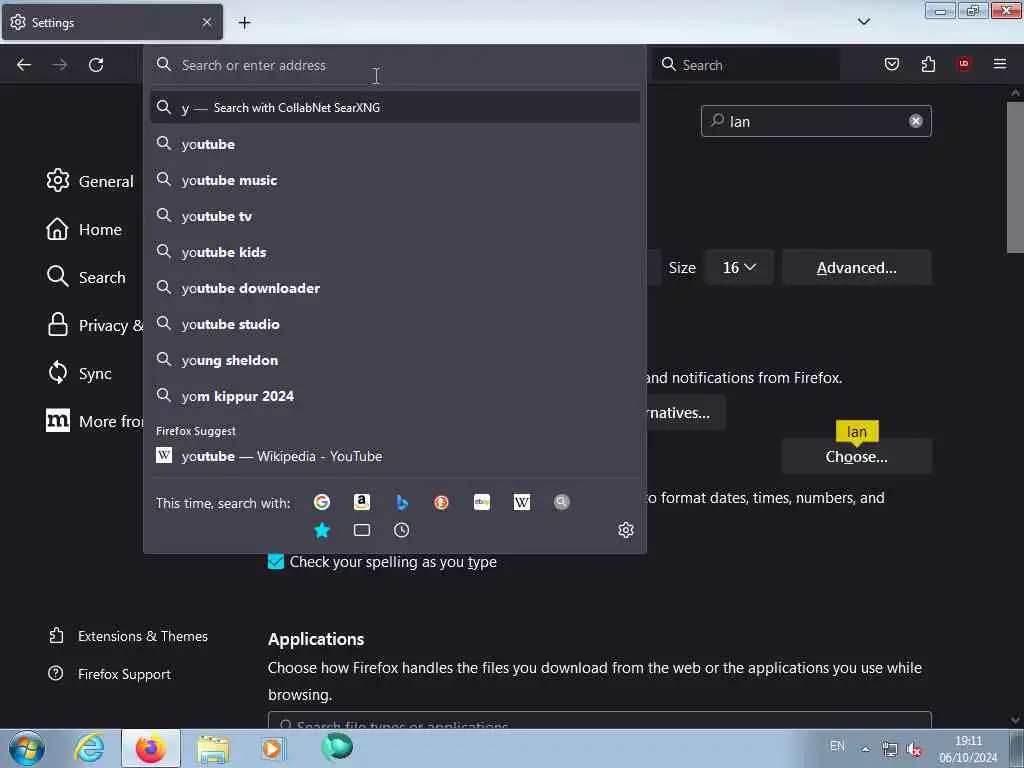Choose the 'youtube kids' suggestion
This screenshot has width=1024, height=768.
point(394,251)
